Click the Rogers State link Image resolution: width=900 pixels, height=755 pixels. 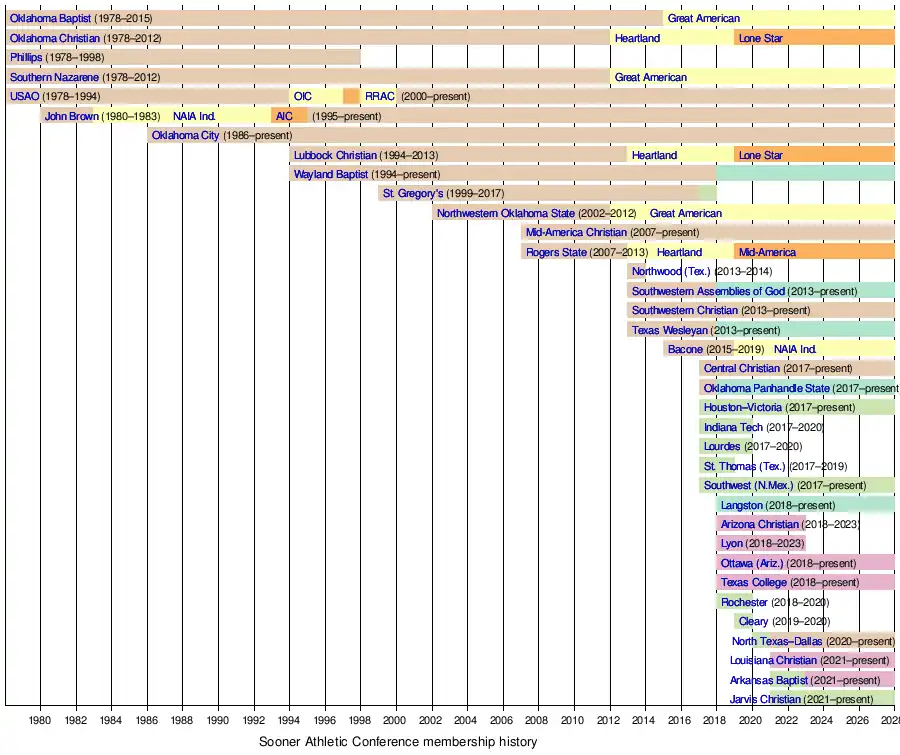[556, 252]
